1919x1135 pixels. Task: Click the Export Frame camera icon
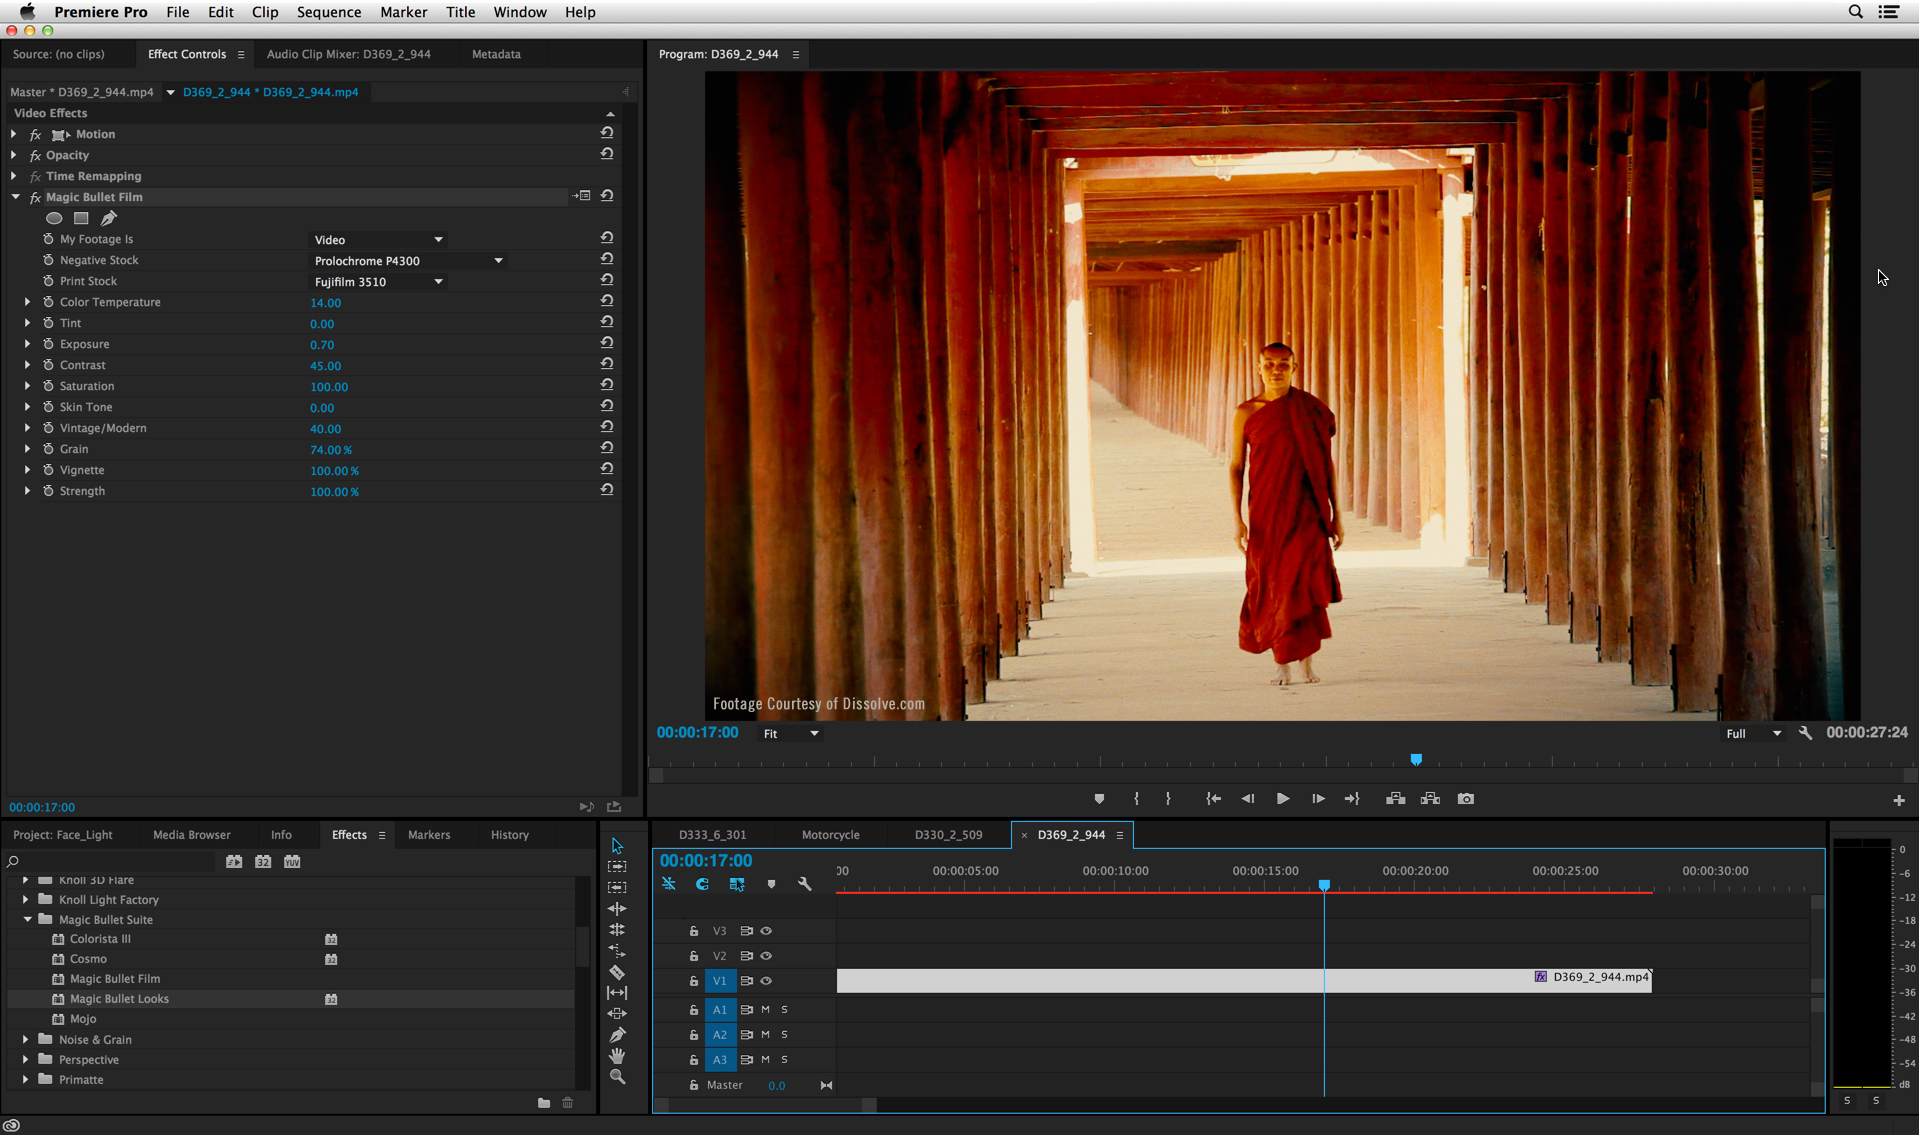coord(1465,799)
